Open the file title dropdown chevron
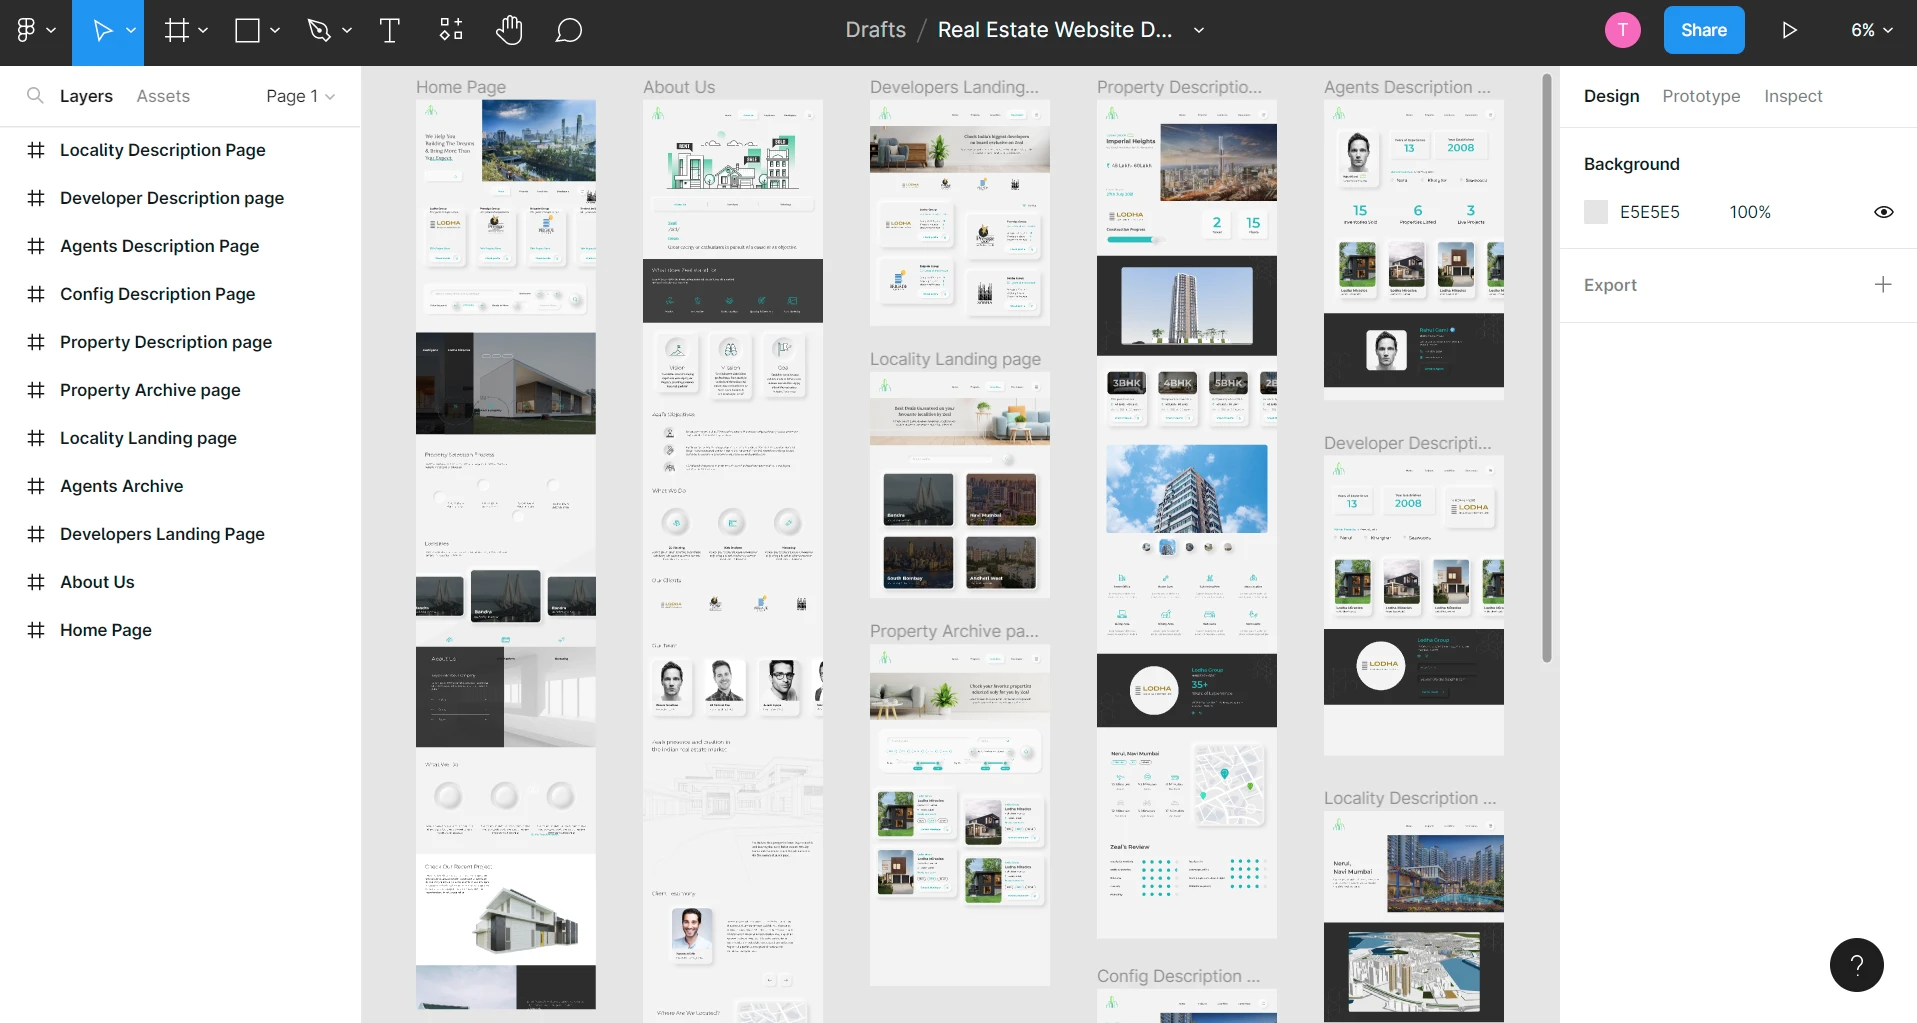This screenshot has width=1917, height=1023. coord(1199,31)
